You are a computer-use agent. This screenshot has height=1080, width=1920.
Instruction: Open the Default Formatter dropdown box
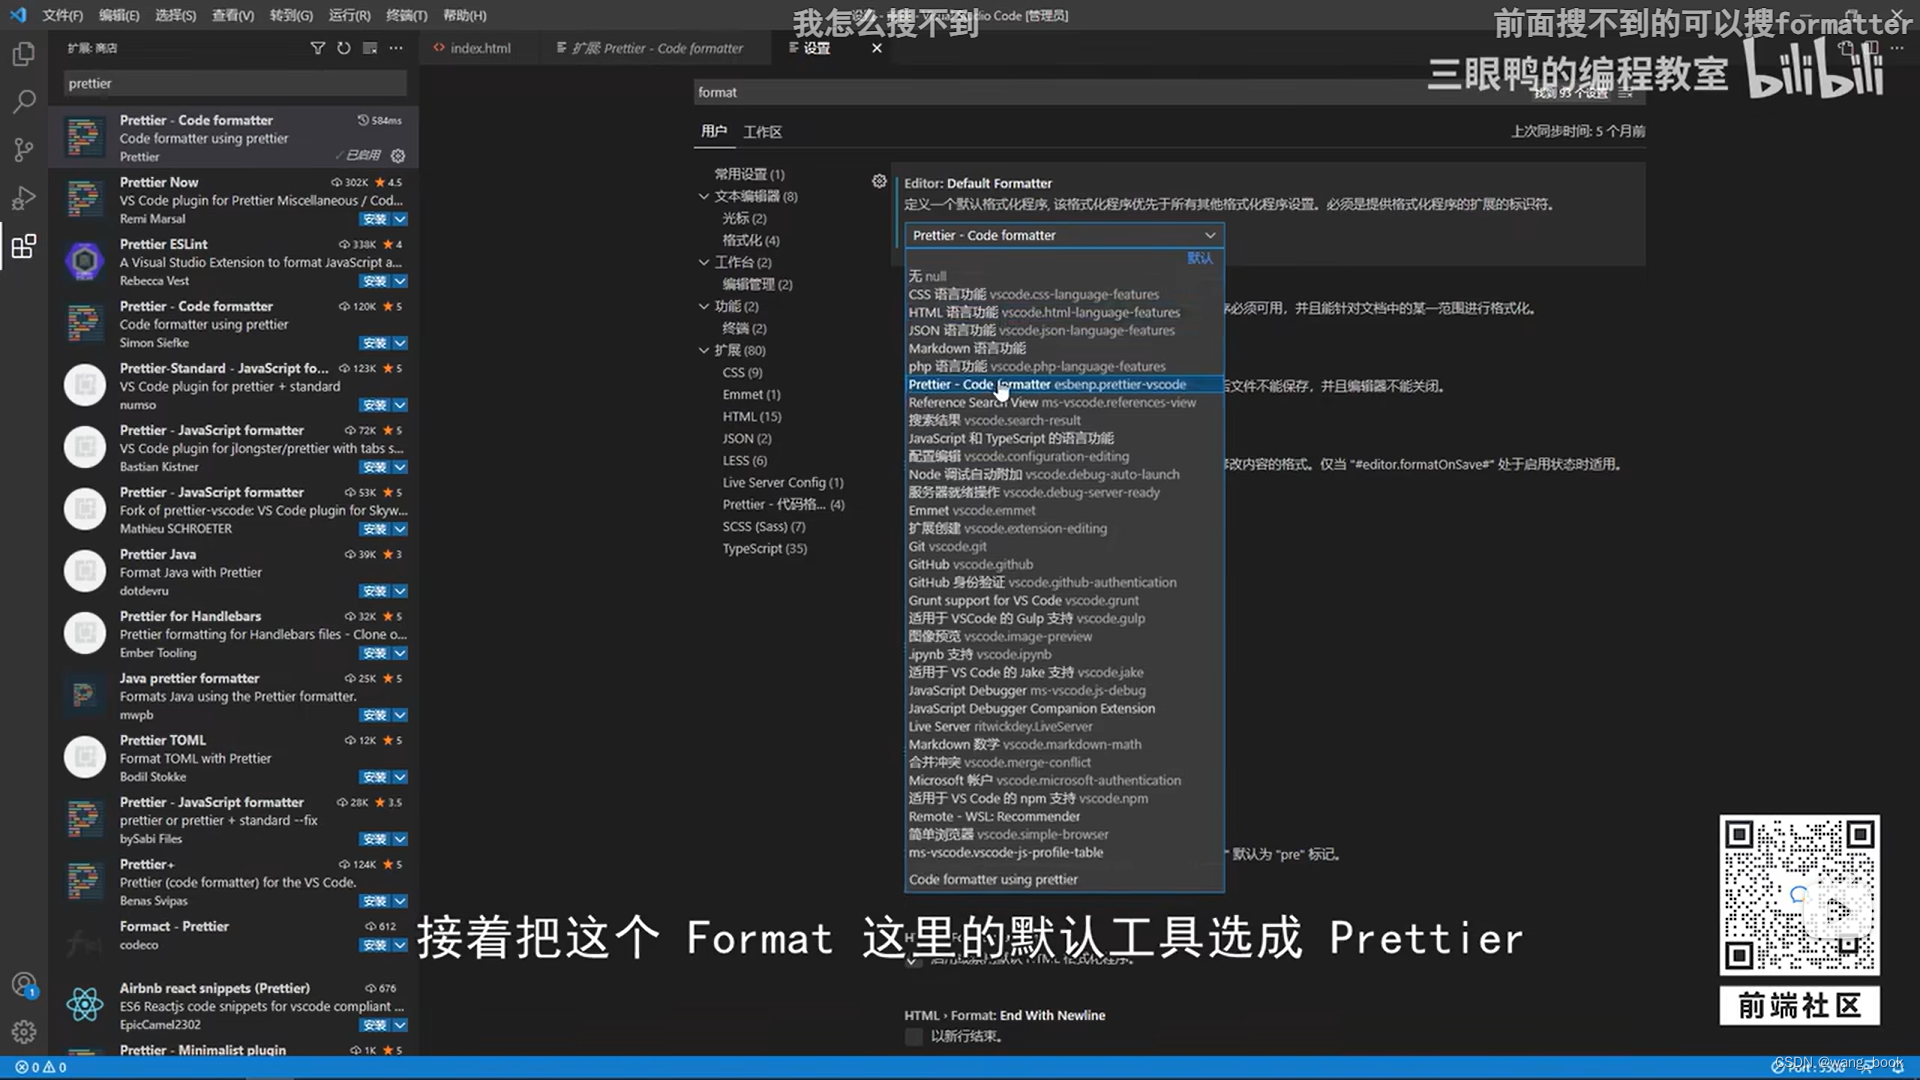pos(1064,235)
